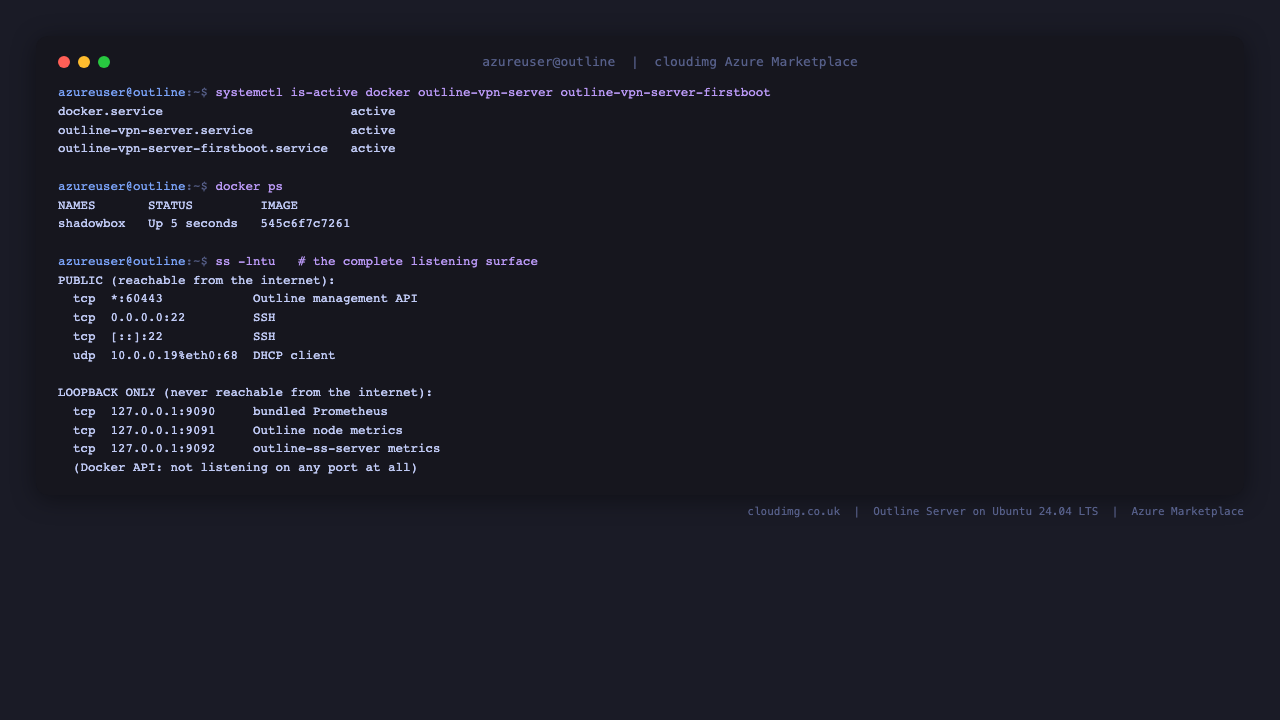Screen dimensions: 1280x720
Task: Click the '10.0.0.19%eth0:68' entry
Action: click(x=174, y=356)
